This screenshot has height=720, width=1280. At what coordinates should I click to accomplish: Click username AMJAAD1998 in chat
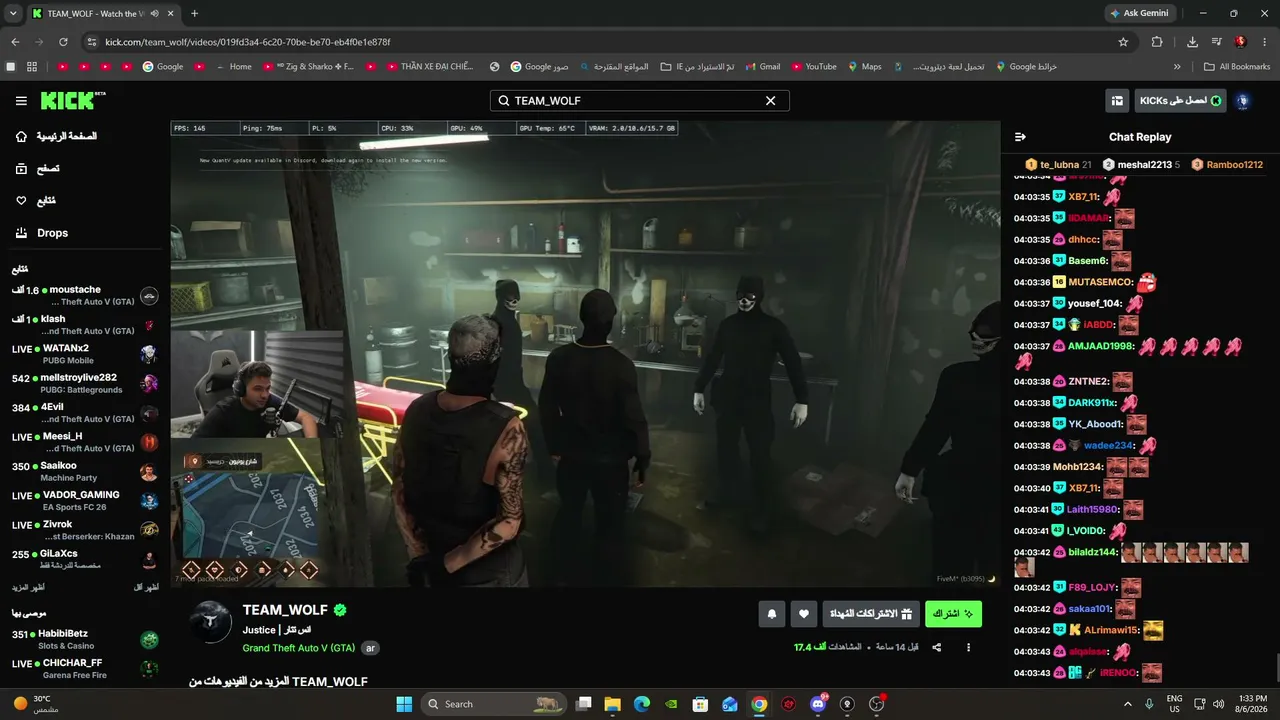[x=1101, y=346]
